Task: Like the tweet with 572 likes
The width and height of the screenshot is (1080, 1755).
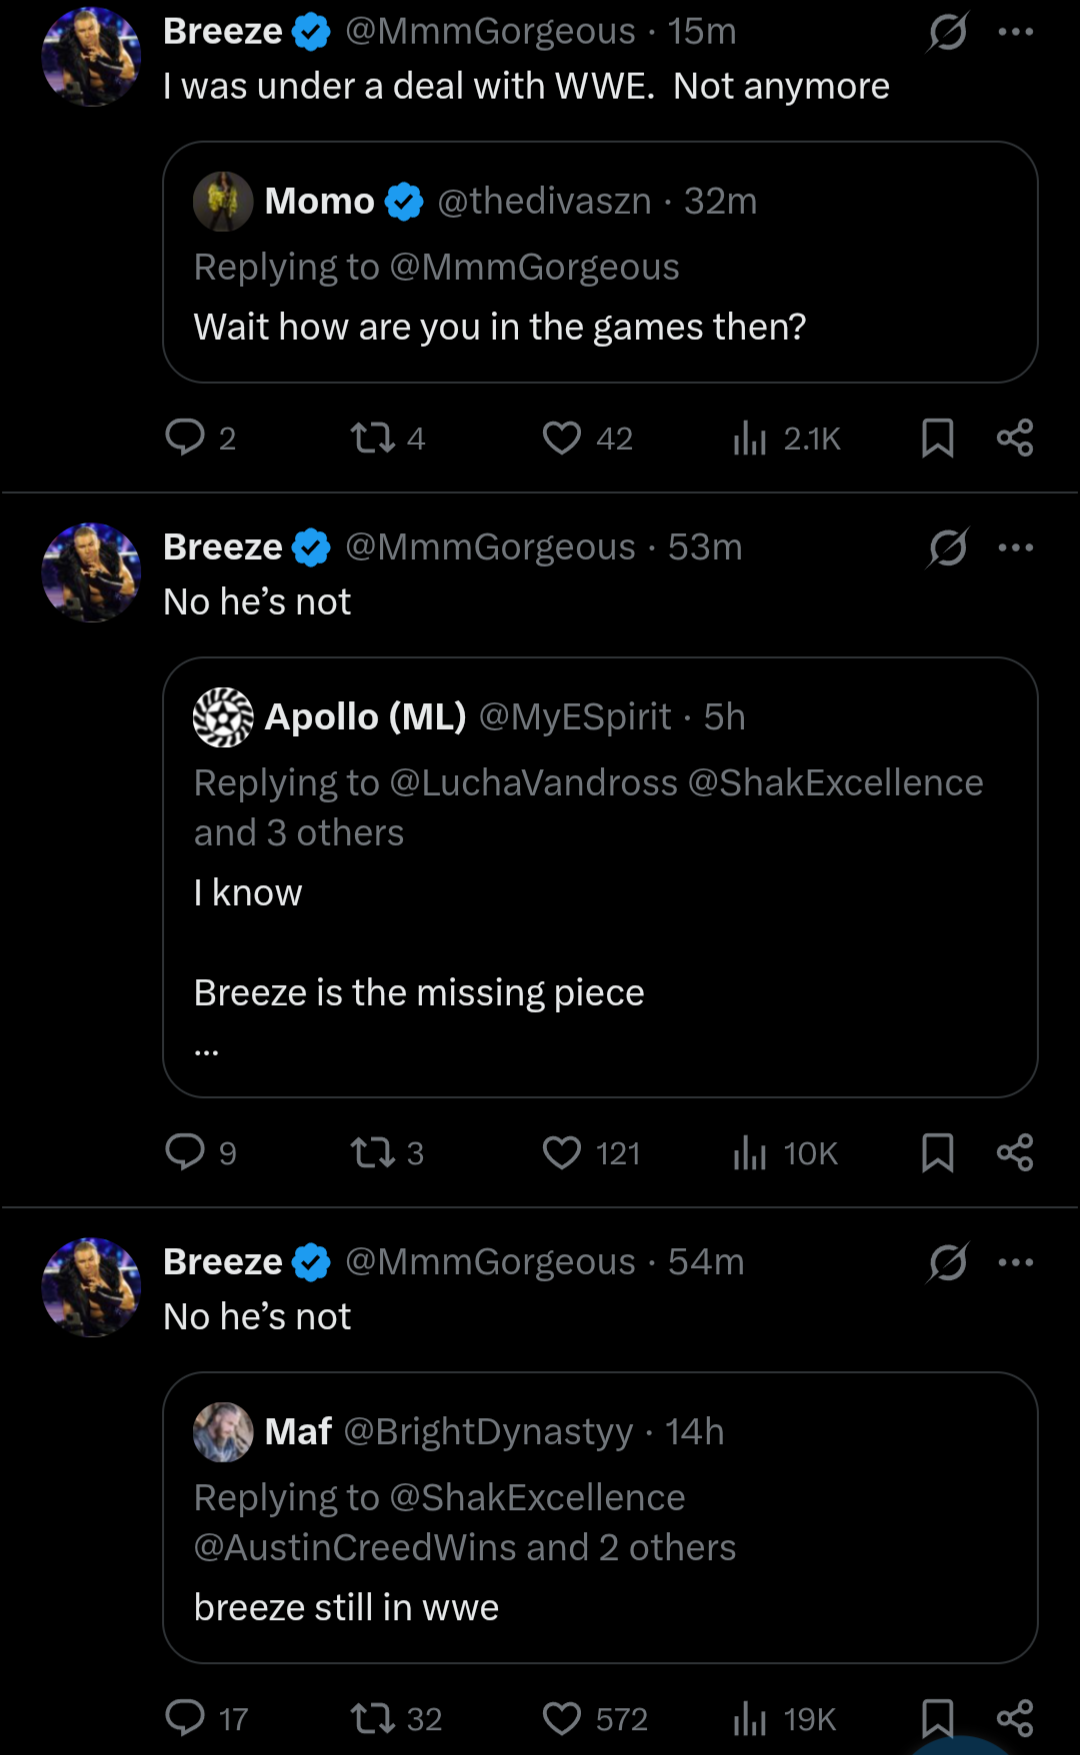Action: [562, 1719]
